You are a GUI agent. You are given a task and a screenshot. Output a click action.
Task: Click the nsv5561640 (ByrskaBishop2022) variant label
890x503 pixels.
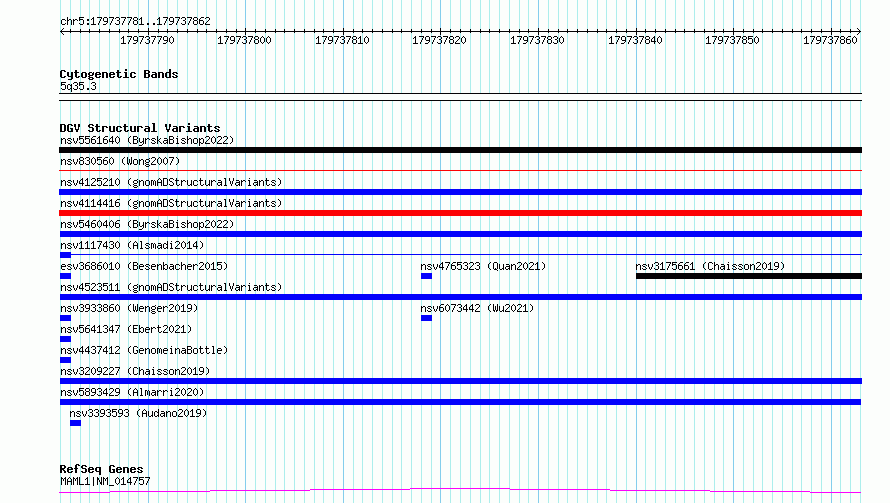[x=147, y=140]
